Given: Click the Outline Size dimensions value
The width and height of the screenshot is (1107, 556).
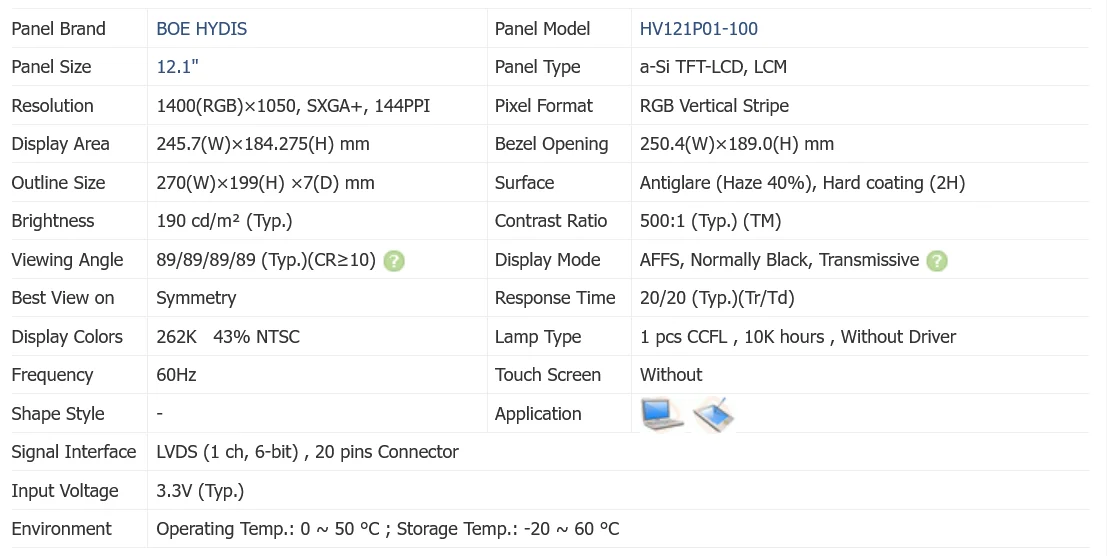Looking at the screenshot, I should pos(265,183).
